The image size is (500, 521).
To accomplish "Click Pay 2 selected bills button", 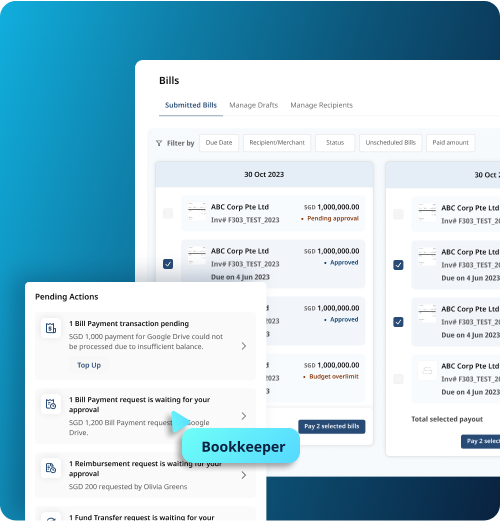I will click(332, 427).
